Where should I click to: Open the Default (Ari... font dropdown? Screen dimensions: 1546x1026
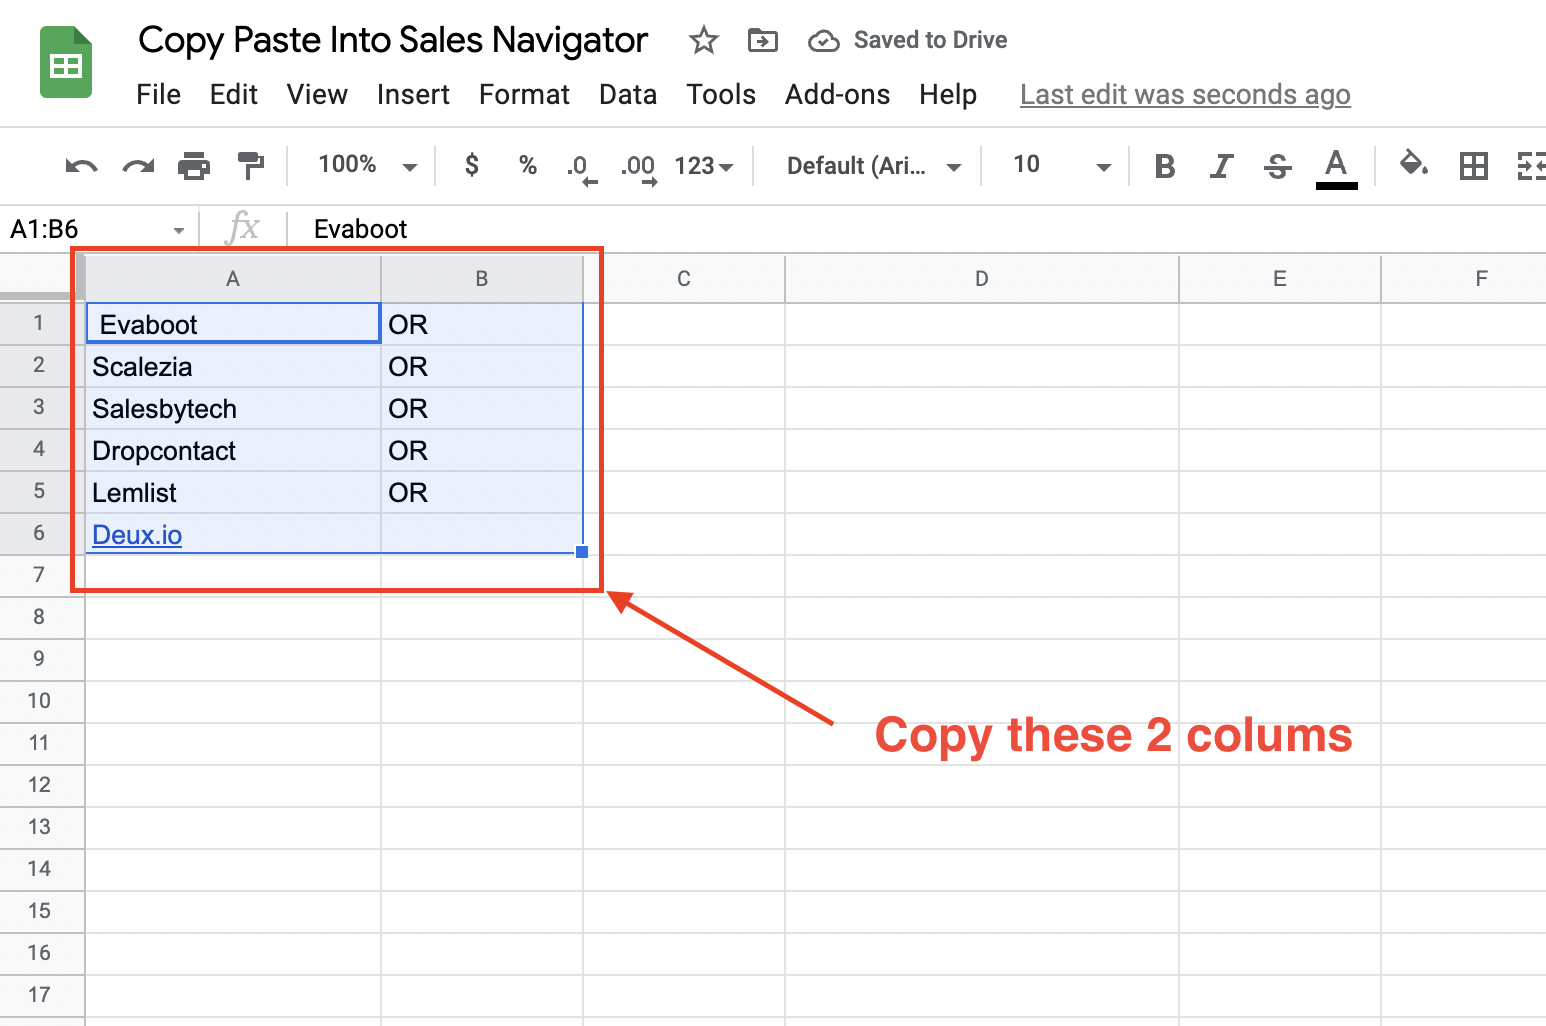coord(874,166)
